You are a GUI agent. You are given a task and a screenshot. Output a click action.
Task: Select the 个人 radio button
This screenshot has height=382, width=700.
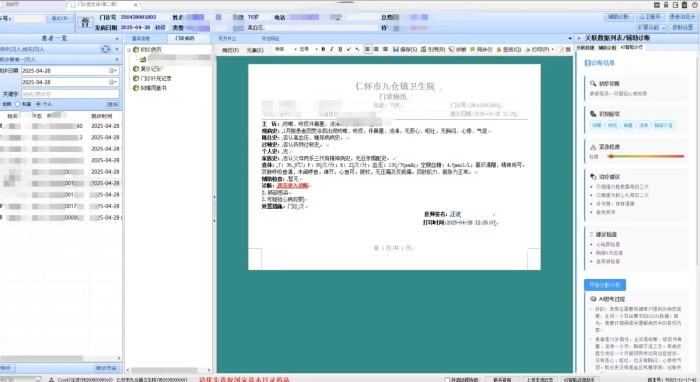[38, 104]
